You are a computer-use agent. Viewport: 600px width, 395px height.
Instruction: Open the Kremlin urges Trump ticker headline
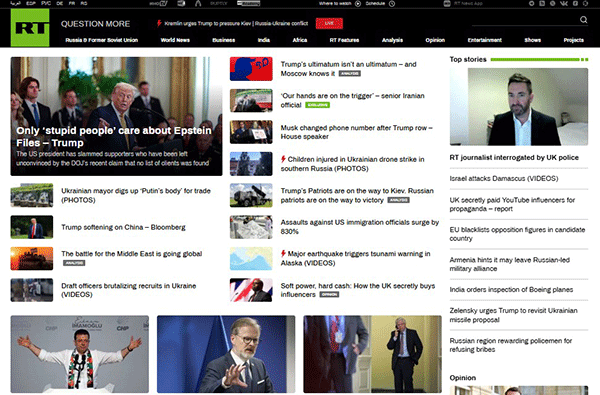[236, 23]
